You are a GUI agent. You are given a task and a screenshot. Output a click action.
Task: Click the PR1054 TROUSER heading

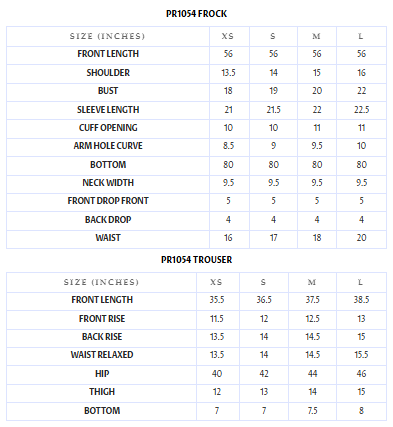coord(196,260)
